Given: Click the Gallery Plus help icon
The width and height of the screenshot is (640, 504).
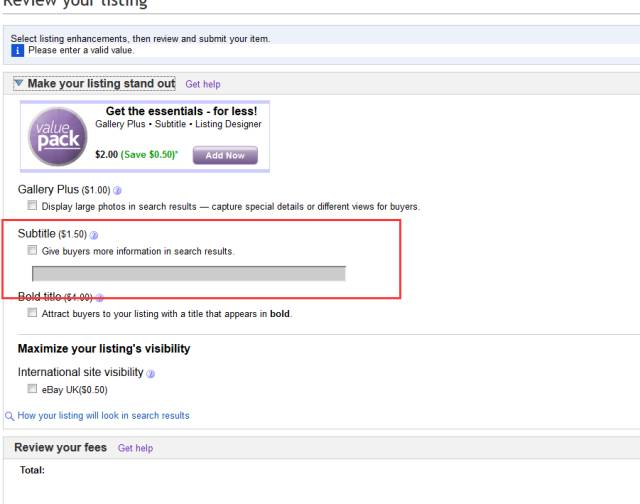Looking at the screenshot, I should (x=117, y=191).
